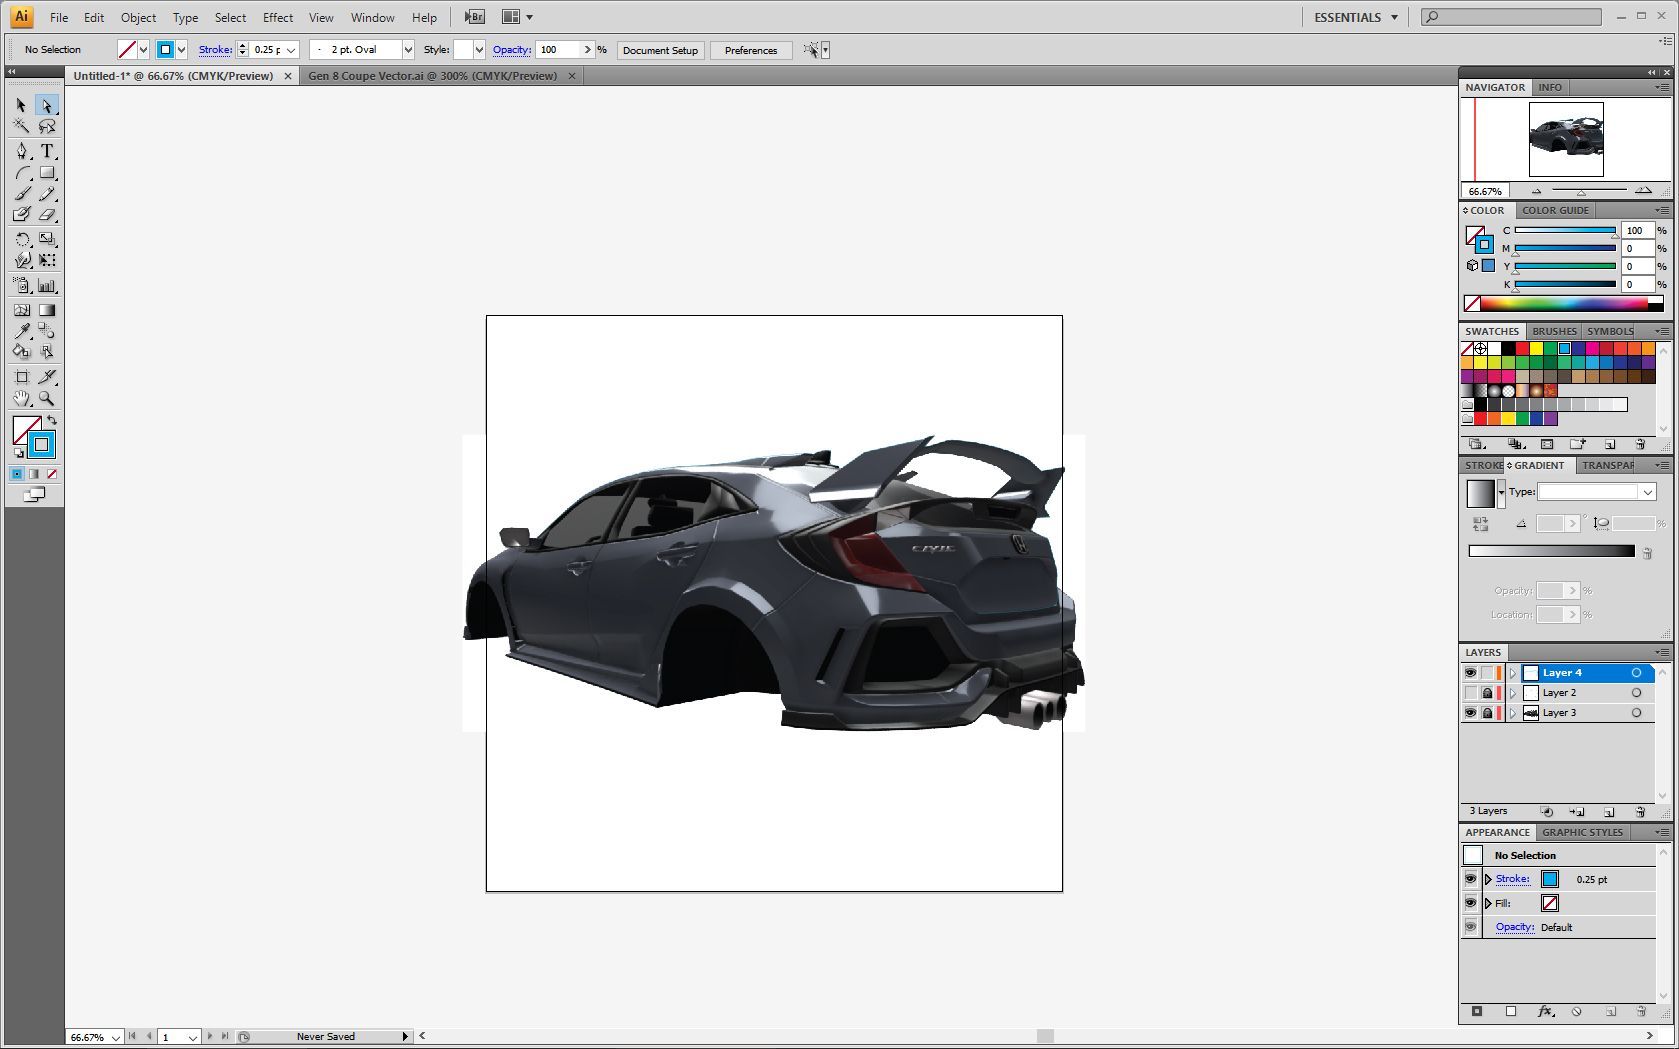Click the Document Setup button
This screenshot has height=1049, width=1679.
660,50
